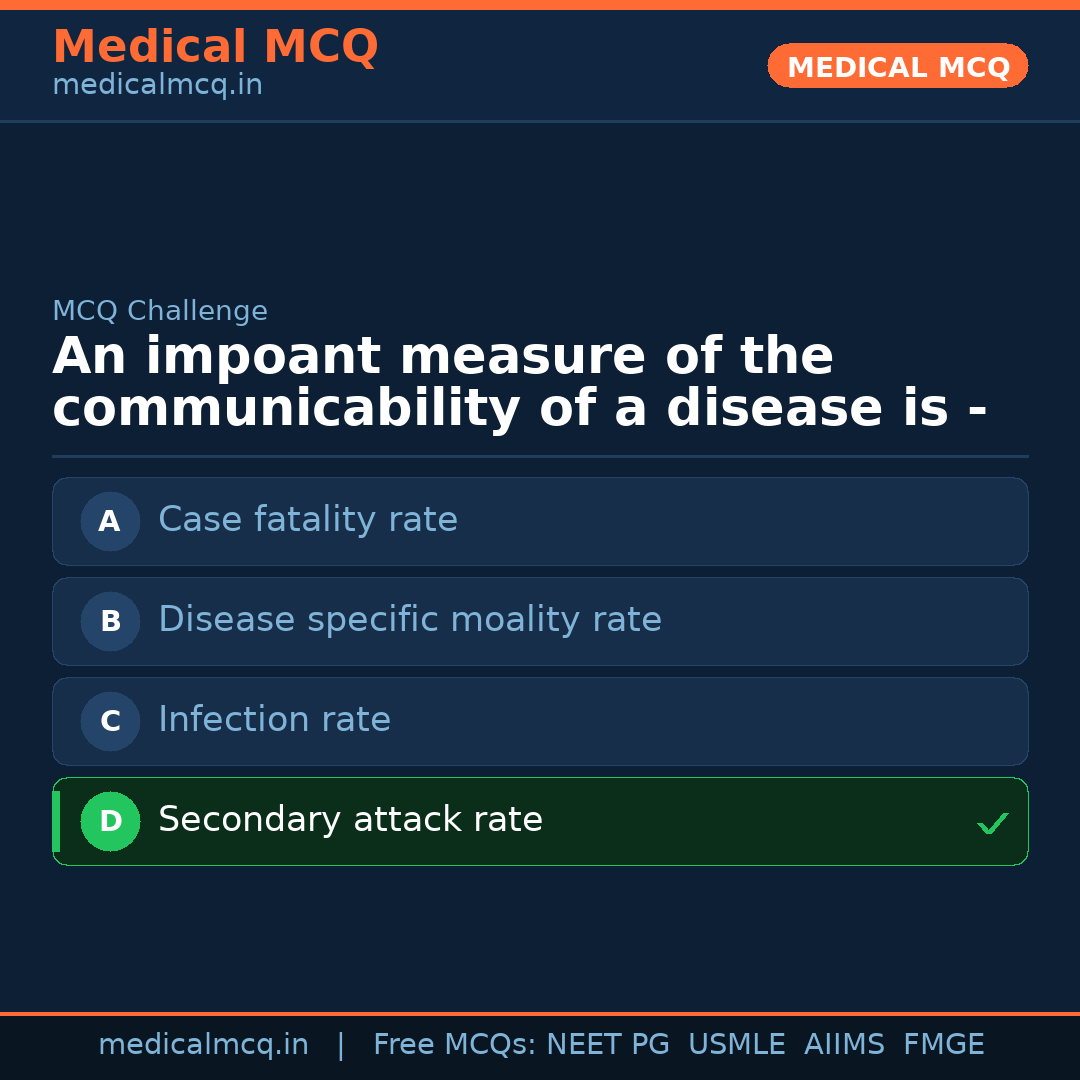Click the orange MEDICAL MCQ badge

[897, 66]
